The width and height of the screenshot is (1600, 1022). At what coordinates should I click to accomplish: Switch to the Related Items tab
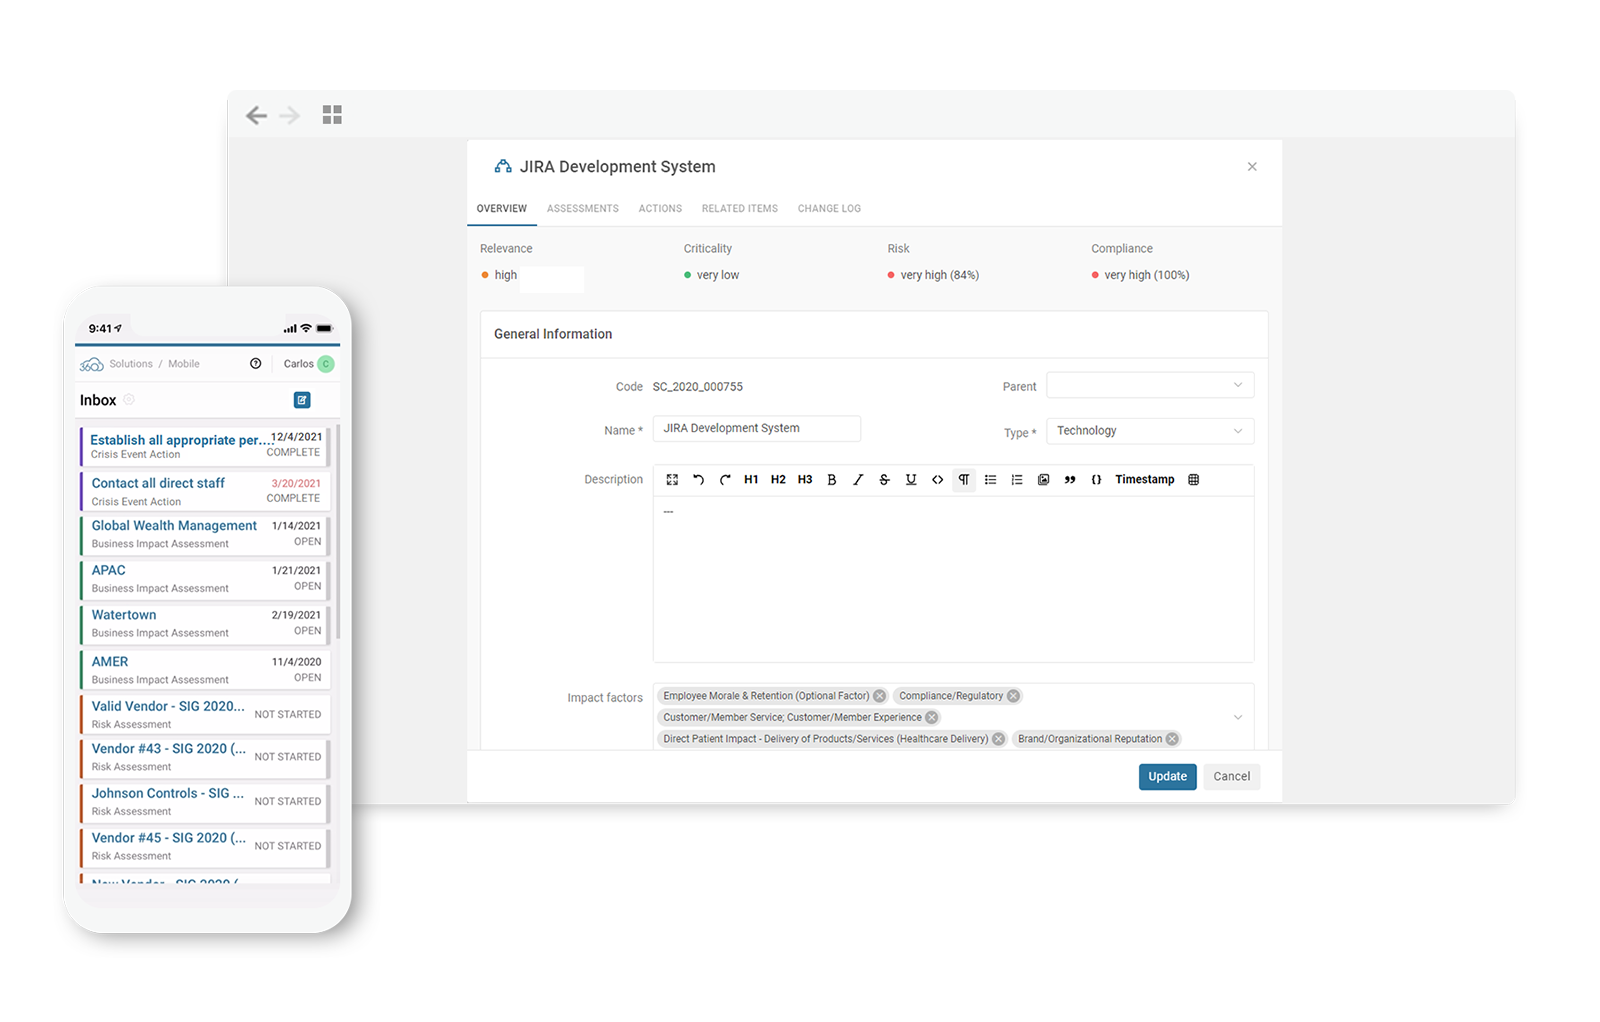[740, 209]
